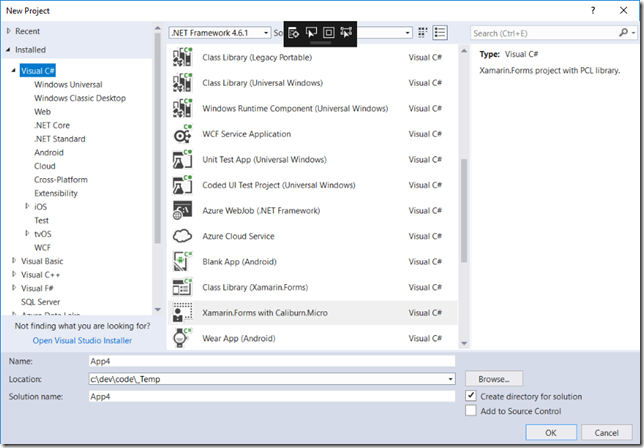Select the Android category

(49, 152)
